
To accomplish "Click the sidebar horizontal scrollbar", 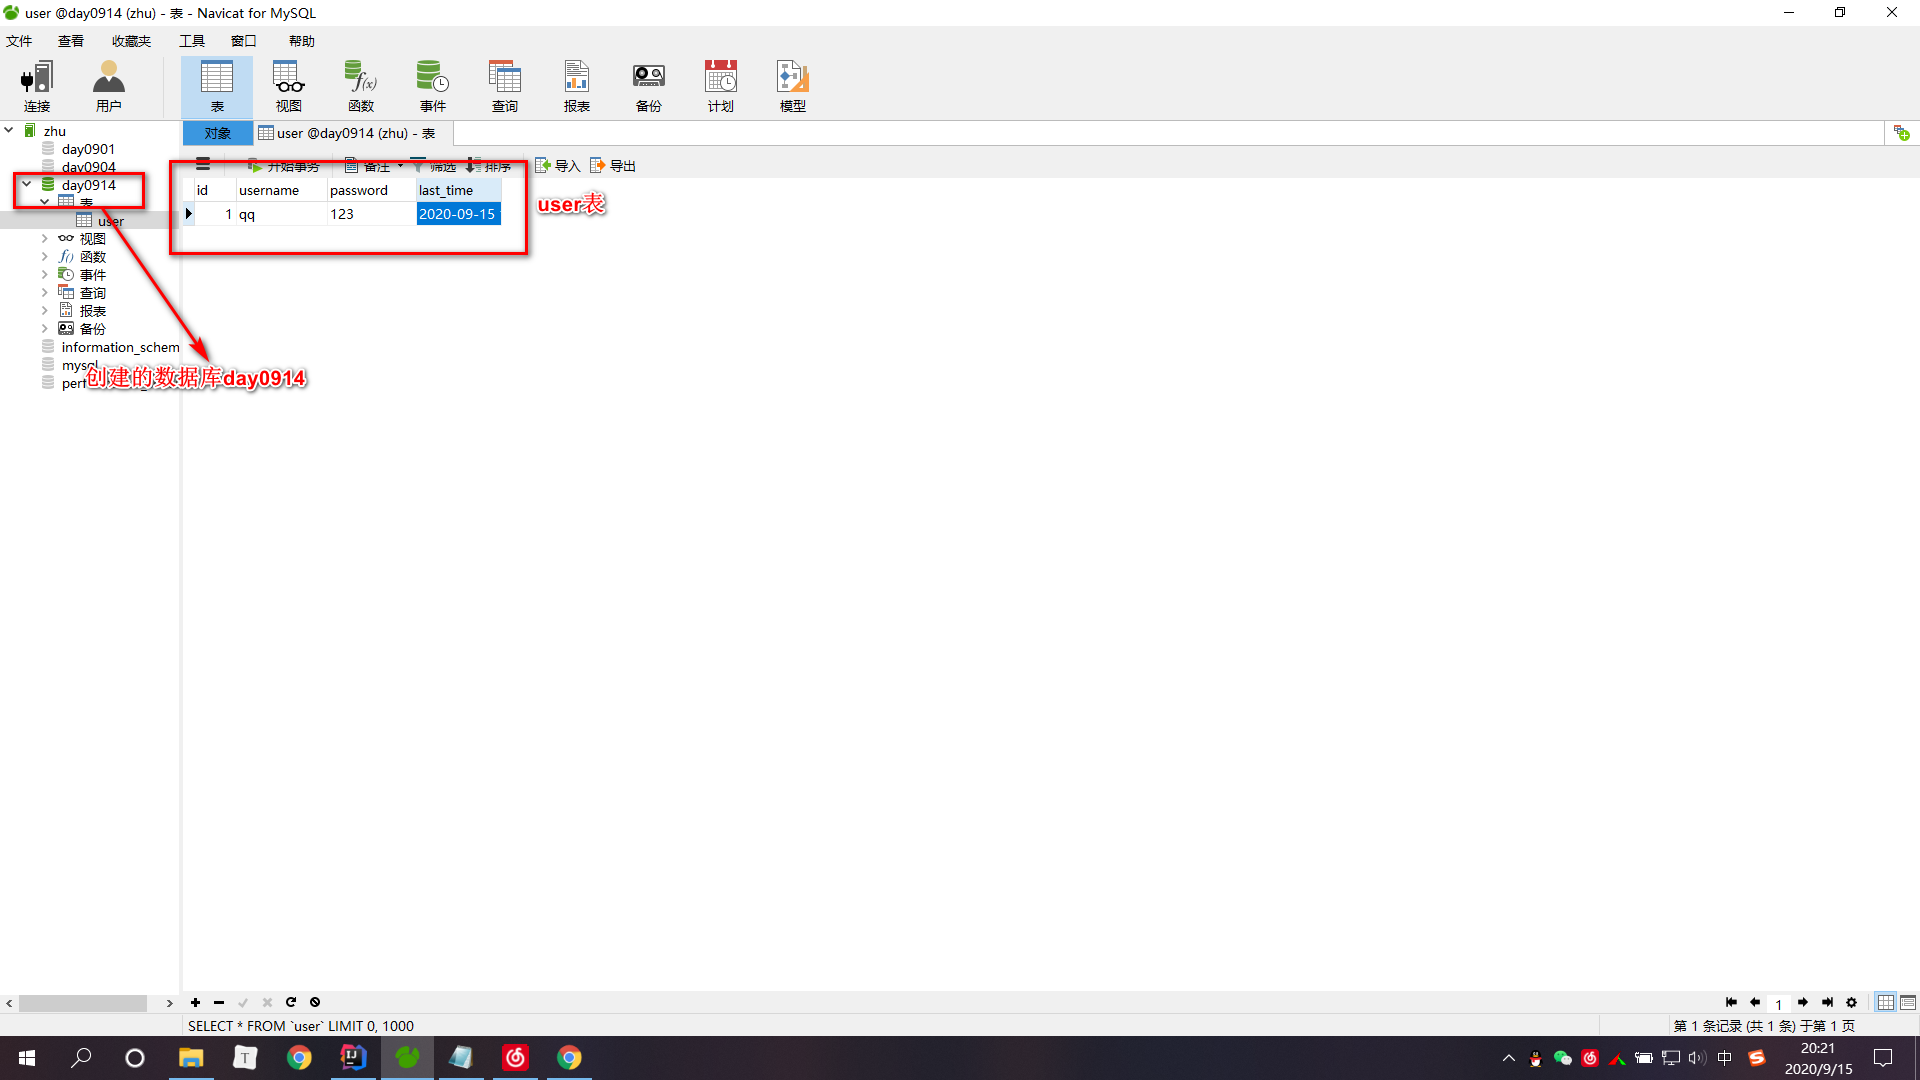I will click(83, 1003).
